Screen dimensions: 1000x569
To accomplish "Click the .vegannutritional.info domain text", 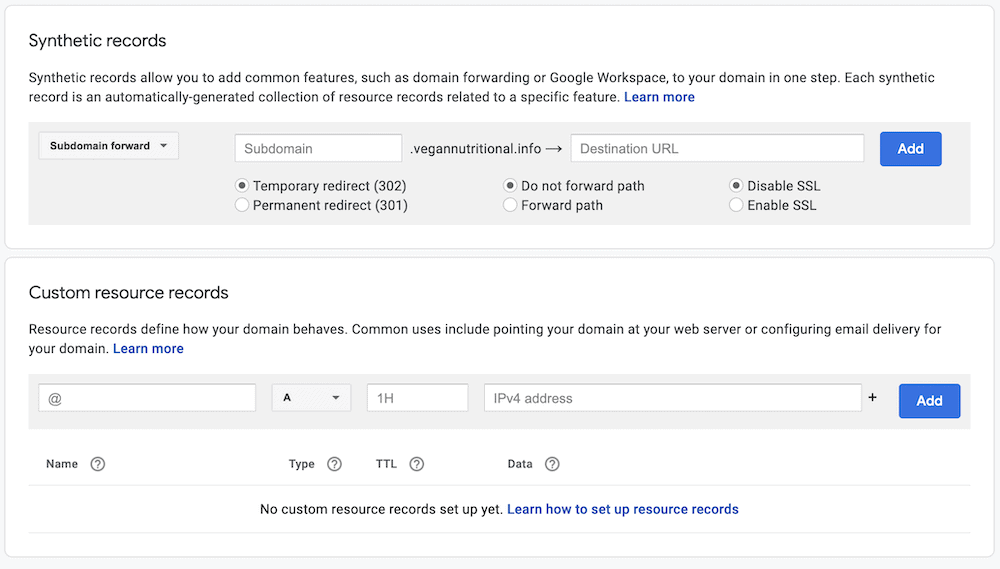I will coord(476,149).
